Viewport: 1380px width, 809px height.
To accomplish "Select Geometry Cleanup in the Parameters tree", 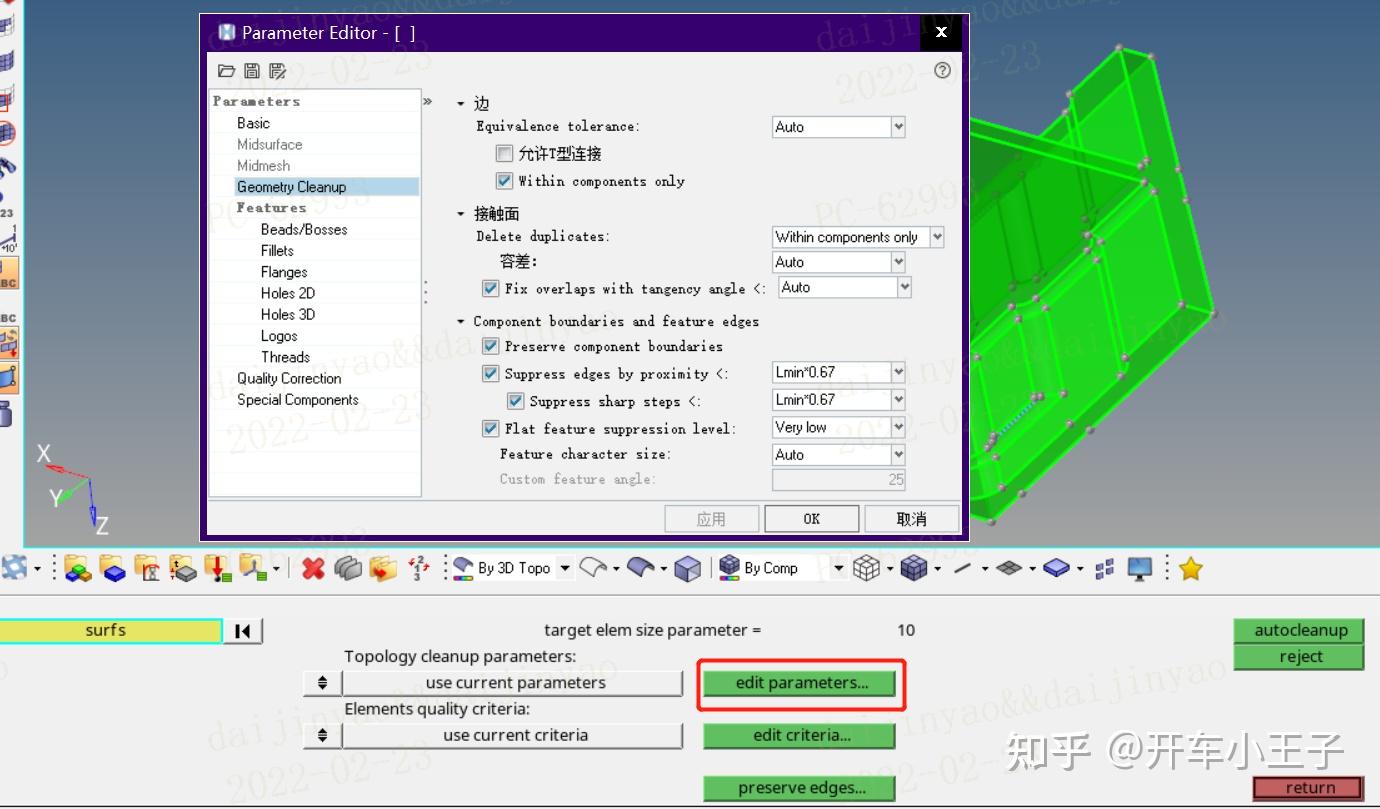I will (x=291, y=187).
